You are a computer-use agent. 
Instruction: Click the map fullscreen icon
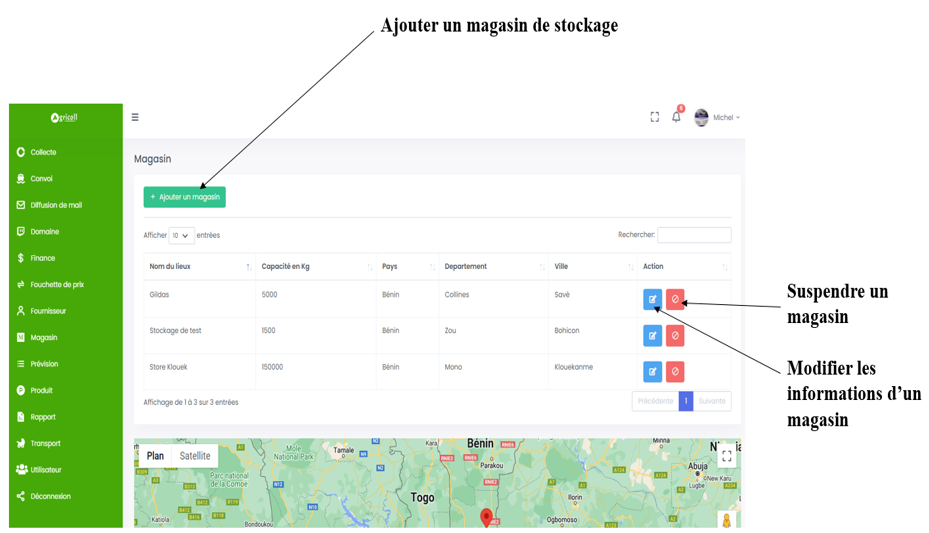pos(726,456)
